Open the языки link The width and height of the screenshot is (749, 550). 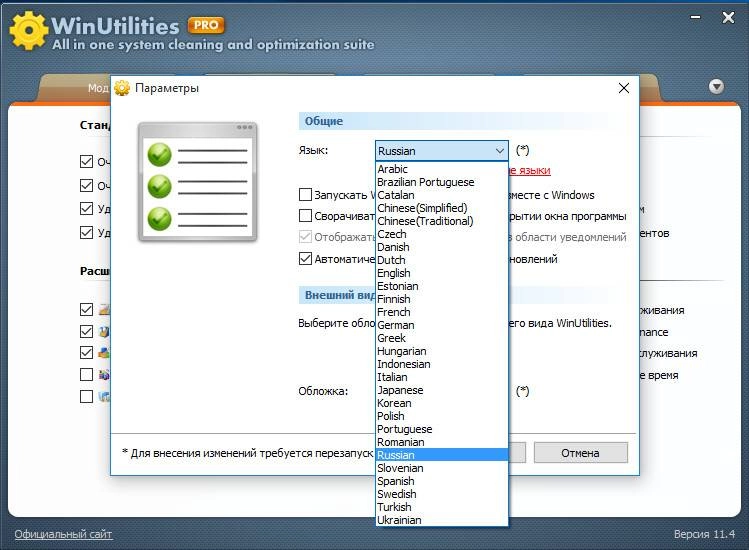tap(530, 171)
